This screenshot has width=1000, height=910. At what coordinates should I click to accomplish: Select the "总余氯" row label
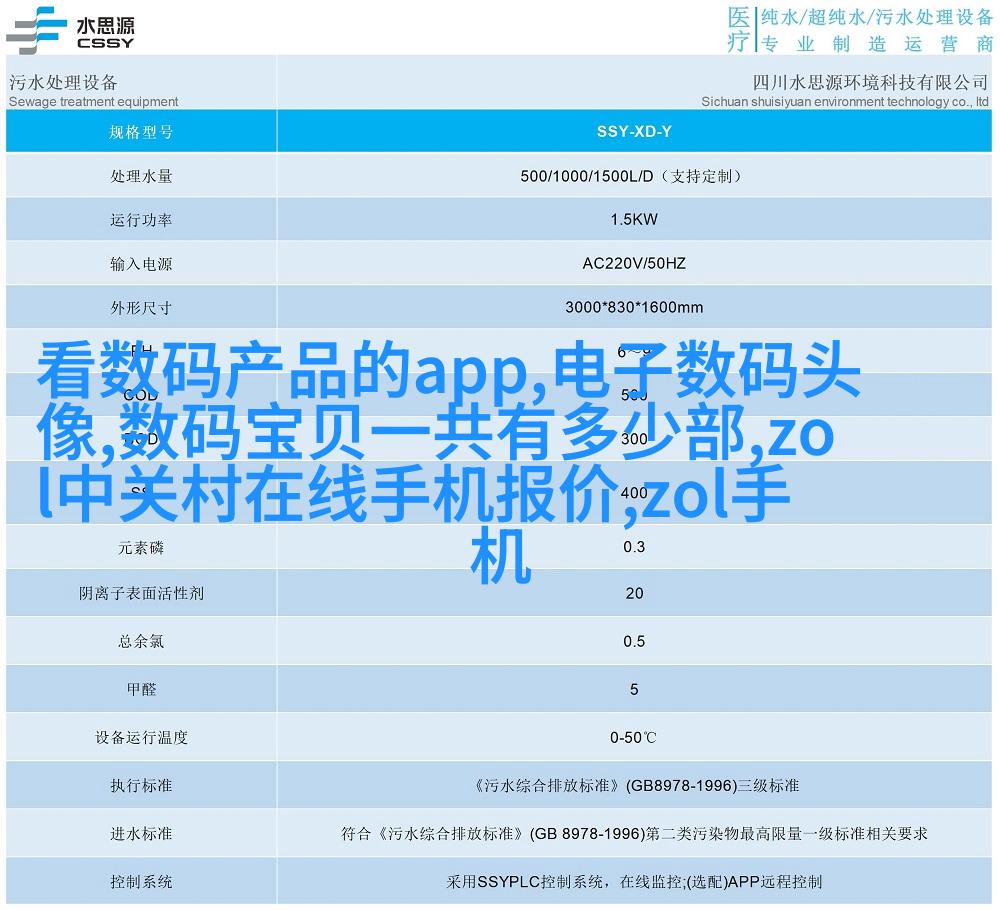coord(141,642)
